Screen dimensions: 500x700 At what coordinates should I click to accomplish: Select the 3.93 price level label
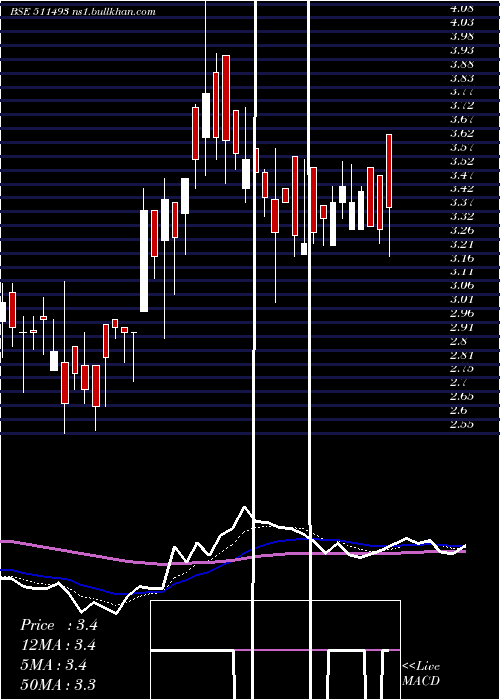point(462,50)
